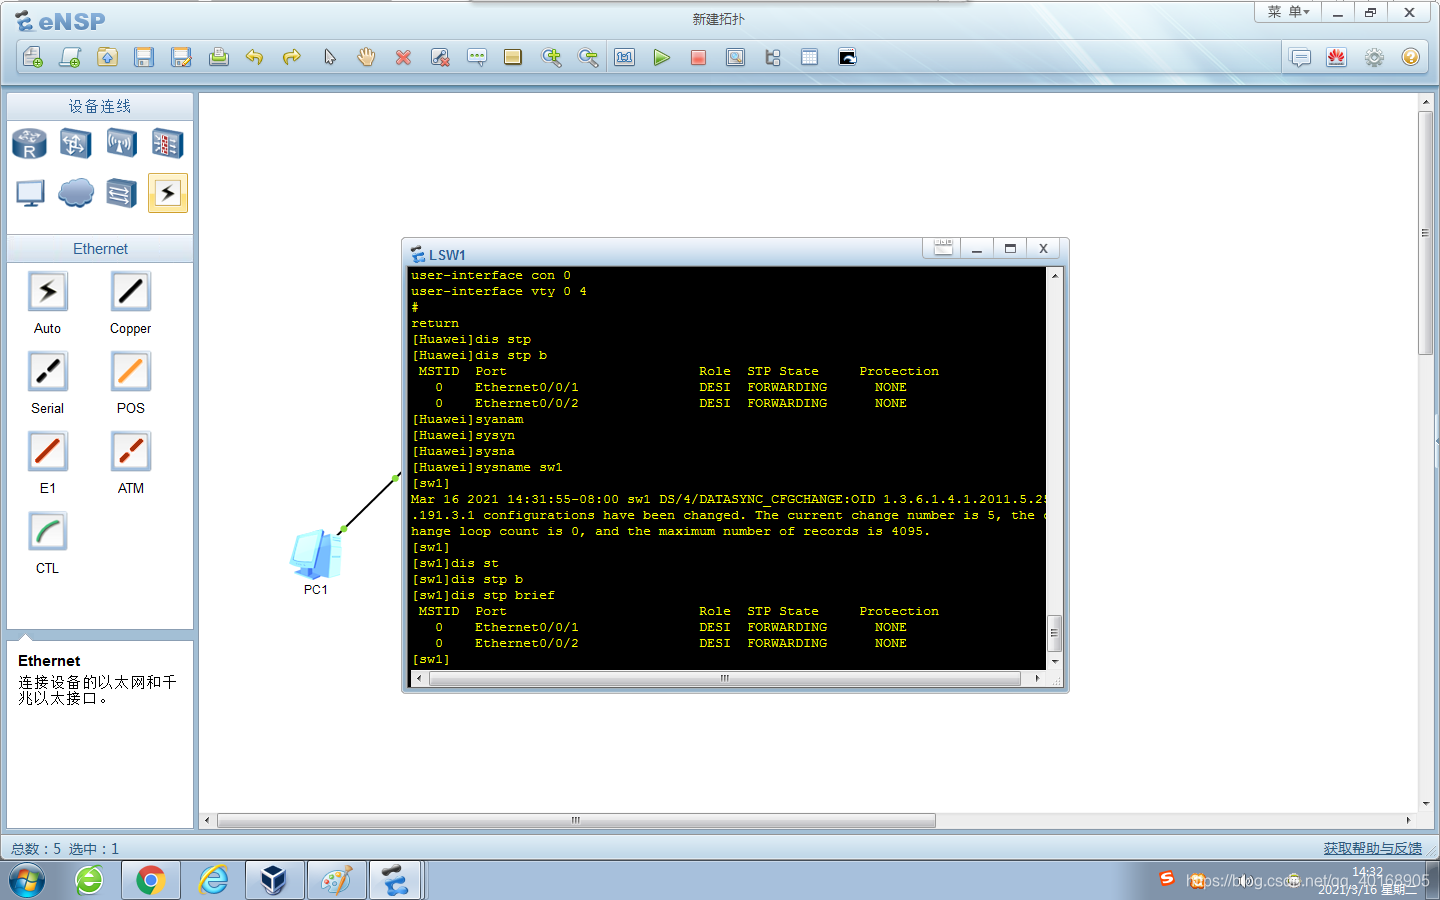Open VirtualBox from the taskbar

coord(274,881)
